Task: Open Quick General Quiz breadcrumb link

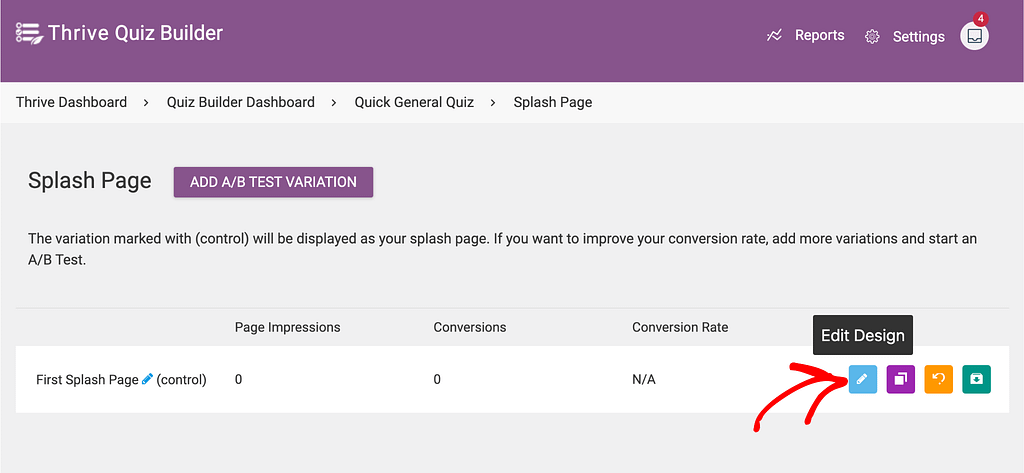Action: pyautogui.click(x=414, y=102)
